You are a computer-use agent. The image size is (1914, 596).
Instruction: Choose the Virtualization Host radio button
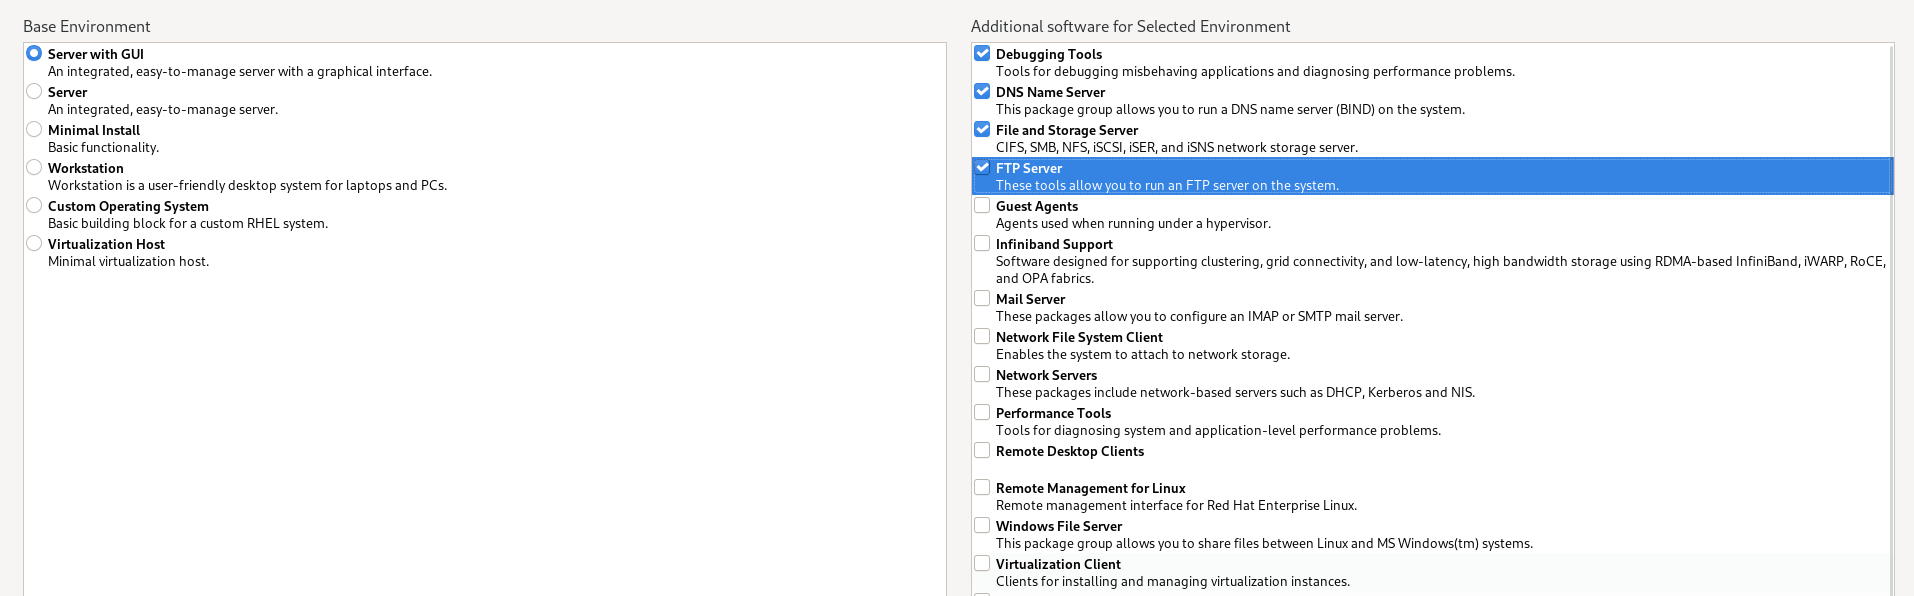coord(34,244)
